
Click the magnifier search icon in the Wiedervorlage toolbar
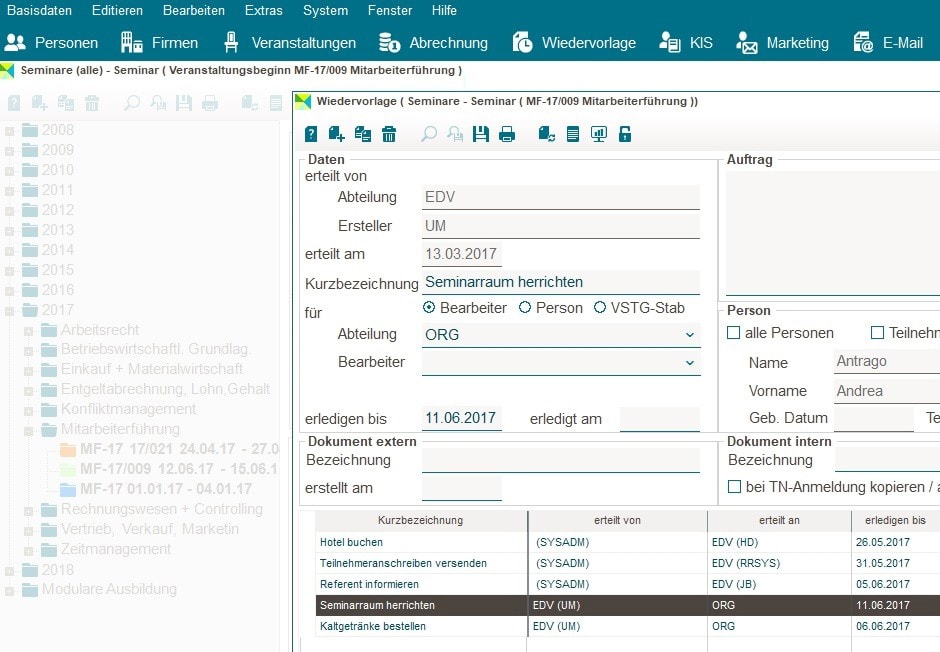point(429,134)
